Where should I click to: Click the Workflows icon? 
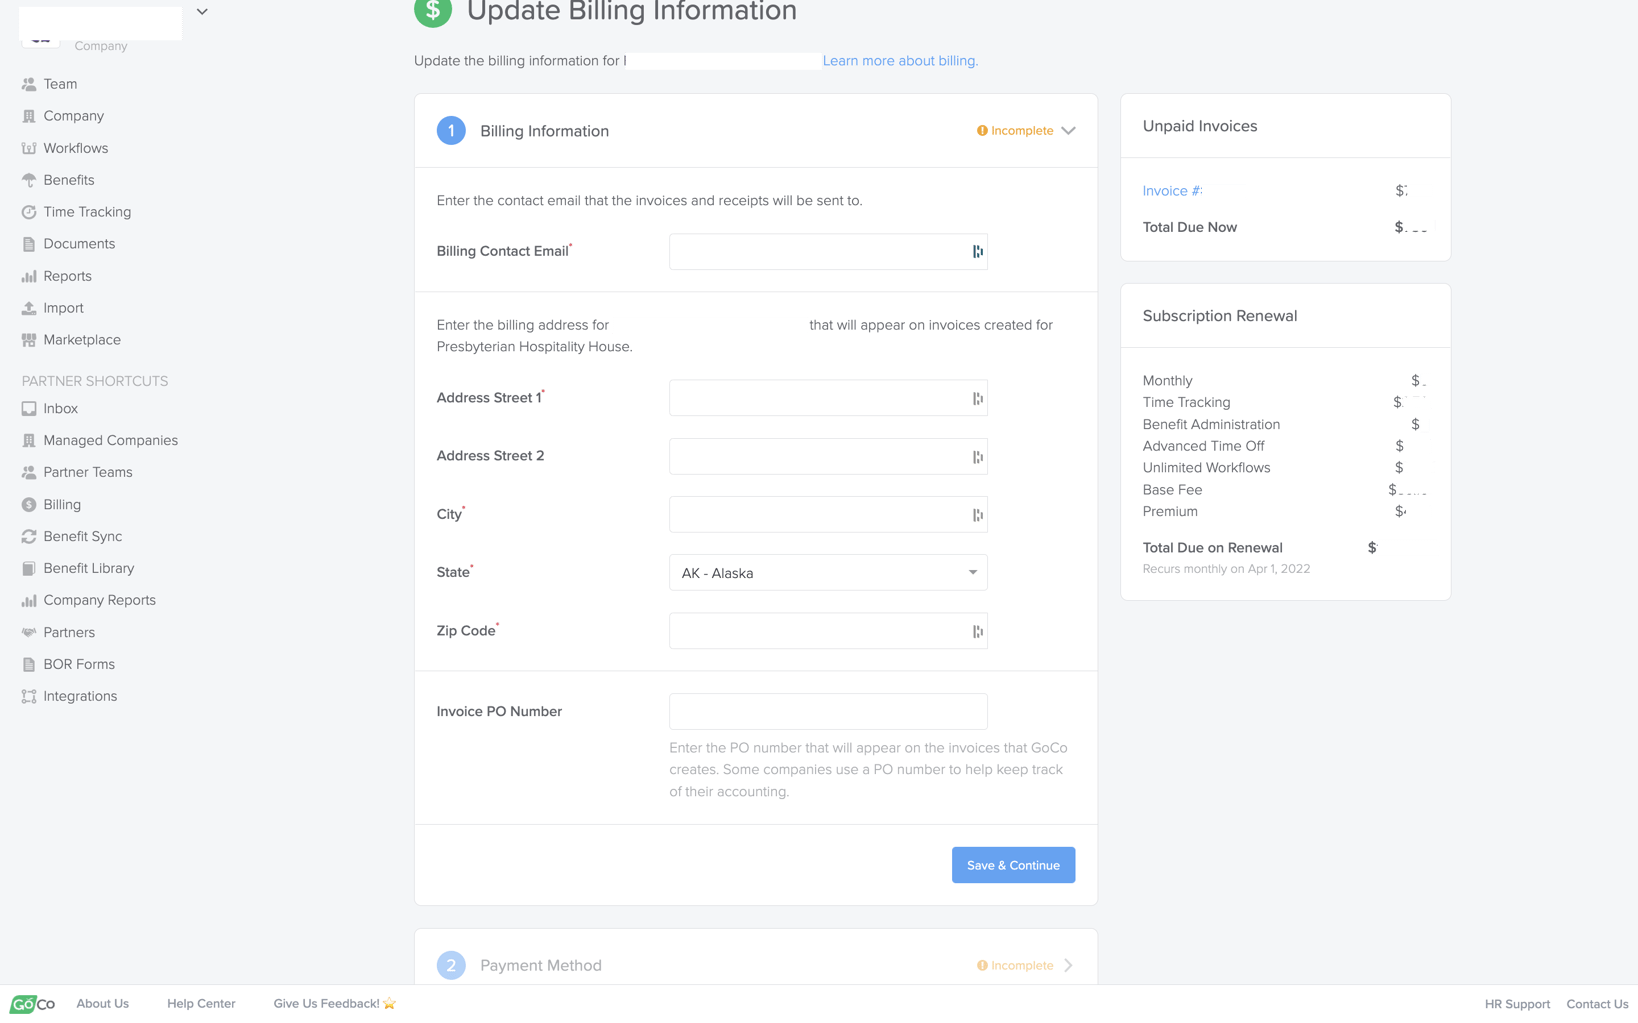point(29,148)
